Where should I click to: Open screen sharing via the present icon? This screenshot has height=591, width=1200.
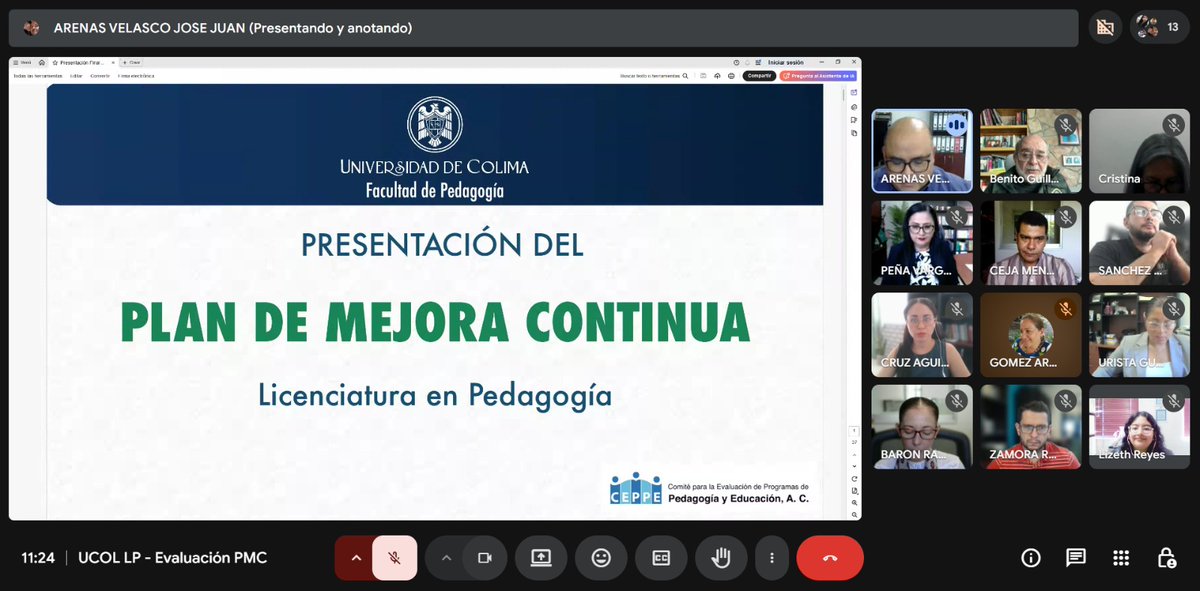pyautogui.click(x=541, y=558)
